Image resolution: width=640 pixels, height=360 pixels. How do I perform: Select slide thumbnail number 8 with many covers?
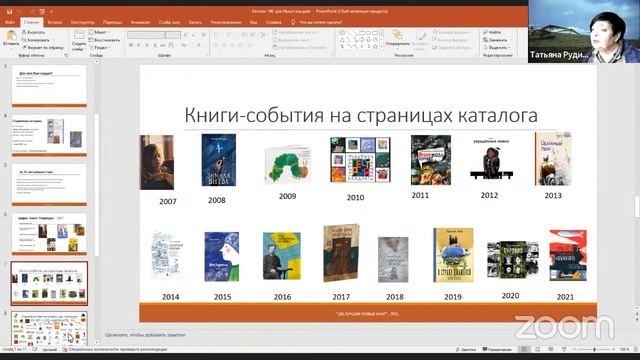(49, 329)
